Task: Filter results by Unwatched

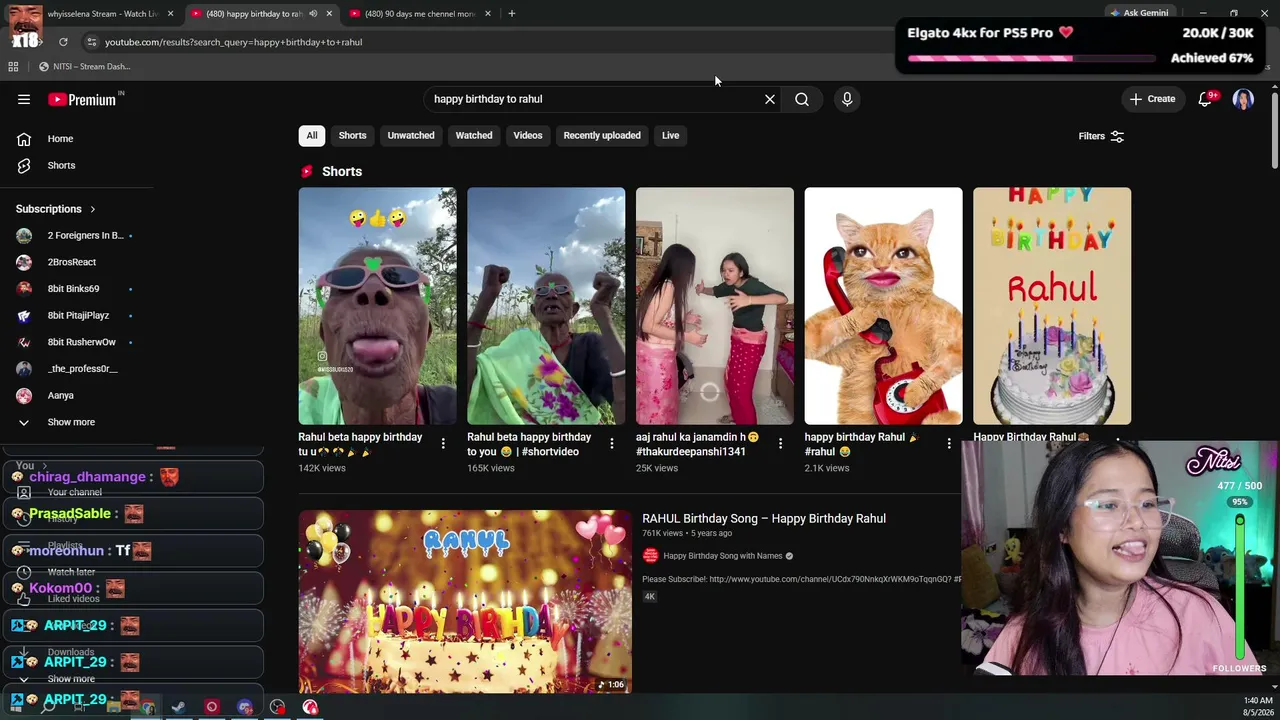Action: [x=411, y=136]
